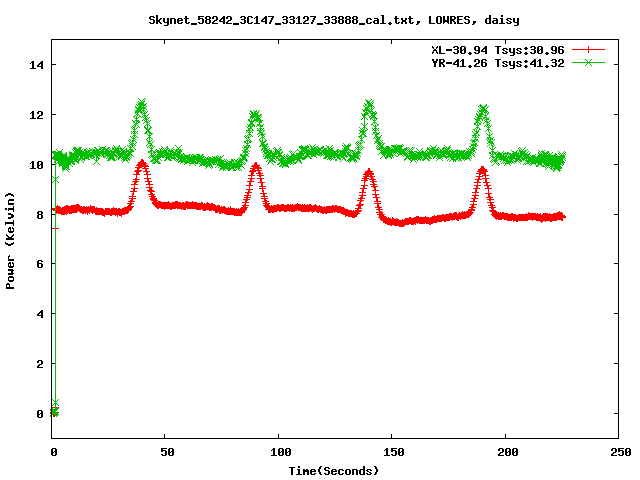640x480 pixels.
Task: Click the y-axis tick label 10
Action: click(x=36, y=164)
